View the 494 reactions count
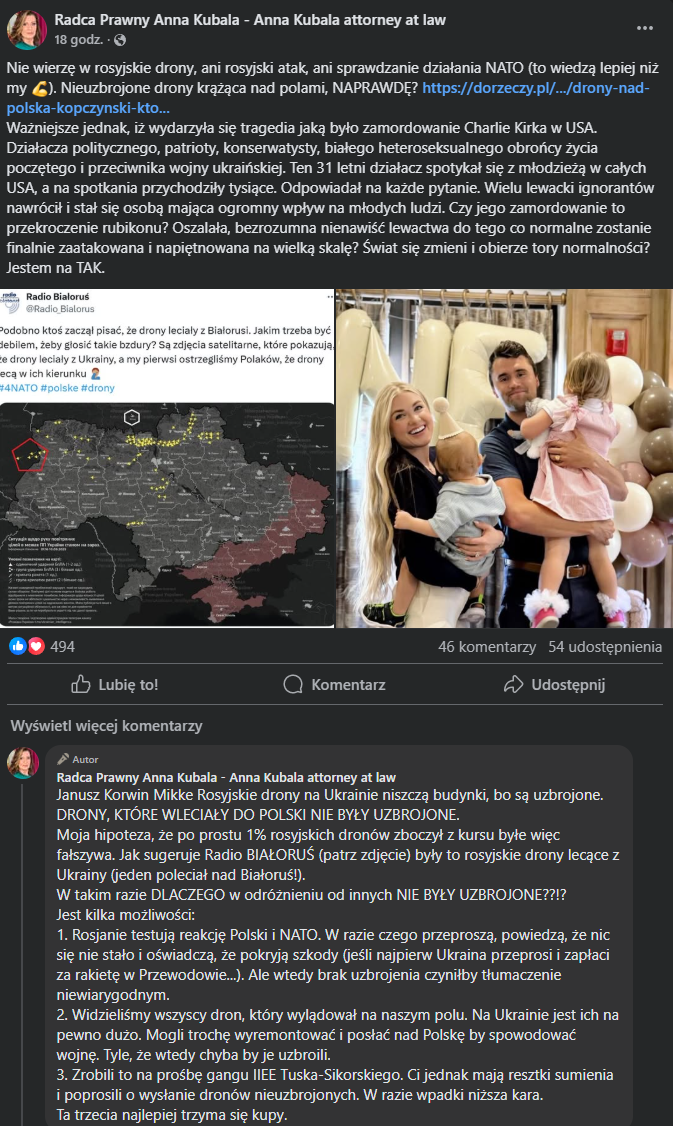Viewport: 673px width, 1126px height. (62, 646)
